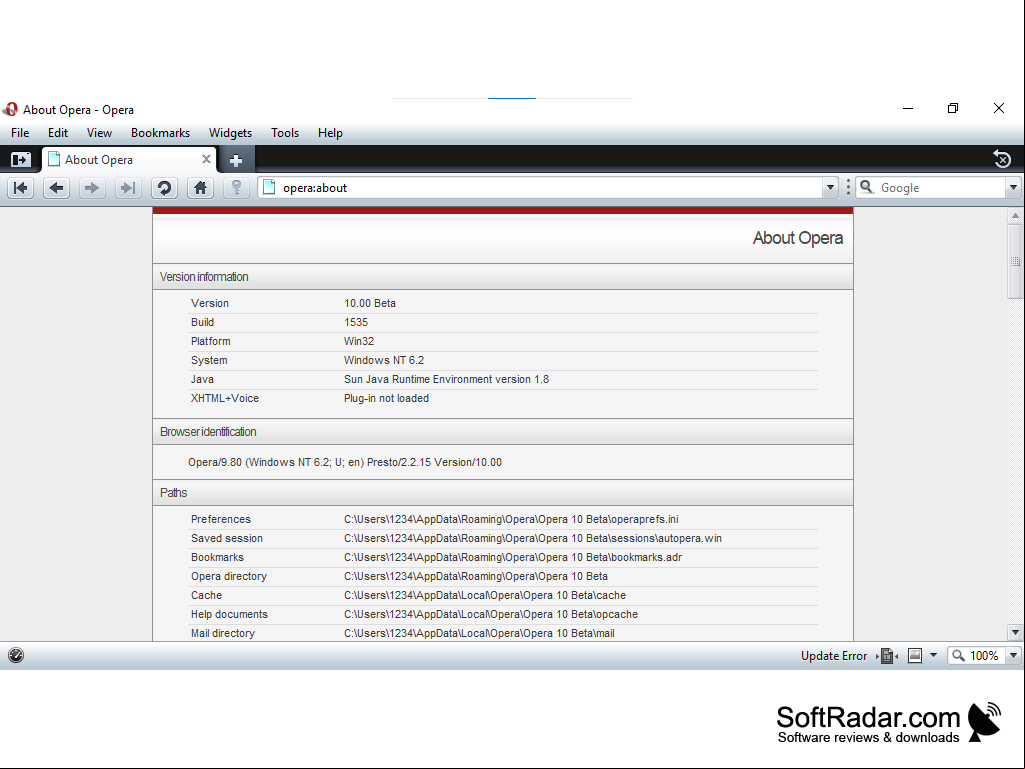Open the Bookmarks menu
The width and height of the screenshot is (1025, 769).
point(160,133)
